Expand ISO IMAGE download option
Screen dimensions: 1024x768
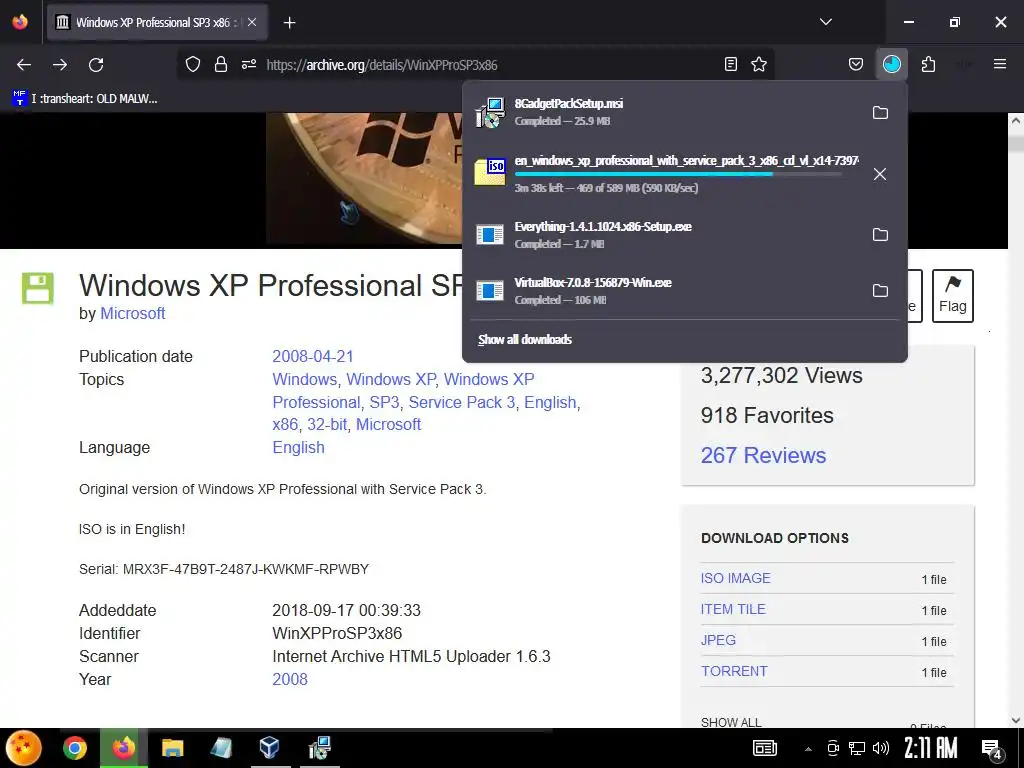click(x=735, y=578)
